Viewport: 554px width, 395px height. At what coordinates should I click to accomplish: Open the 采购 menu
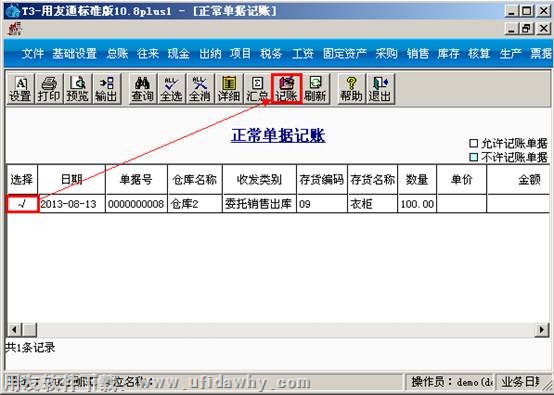point(386,54)
